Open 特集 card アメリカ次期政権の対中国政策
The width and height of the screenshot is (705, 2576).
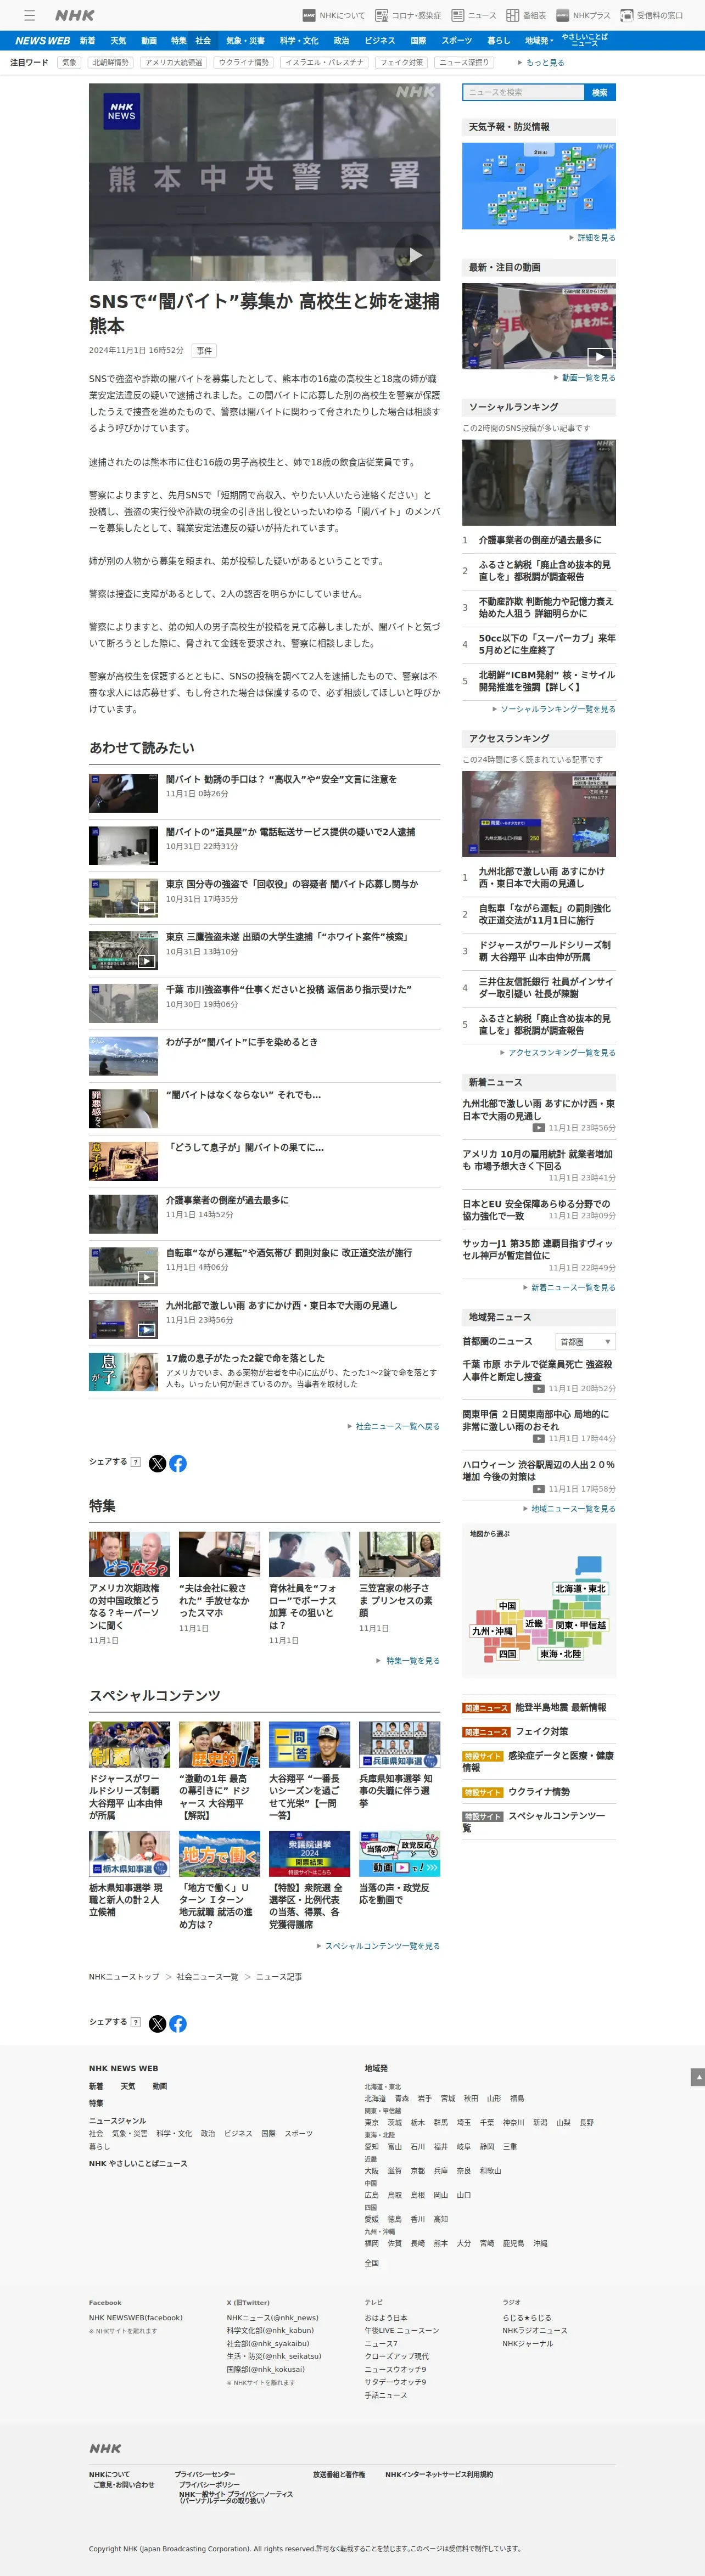[129, 1589]
